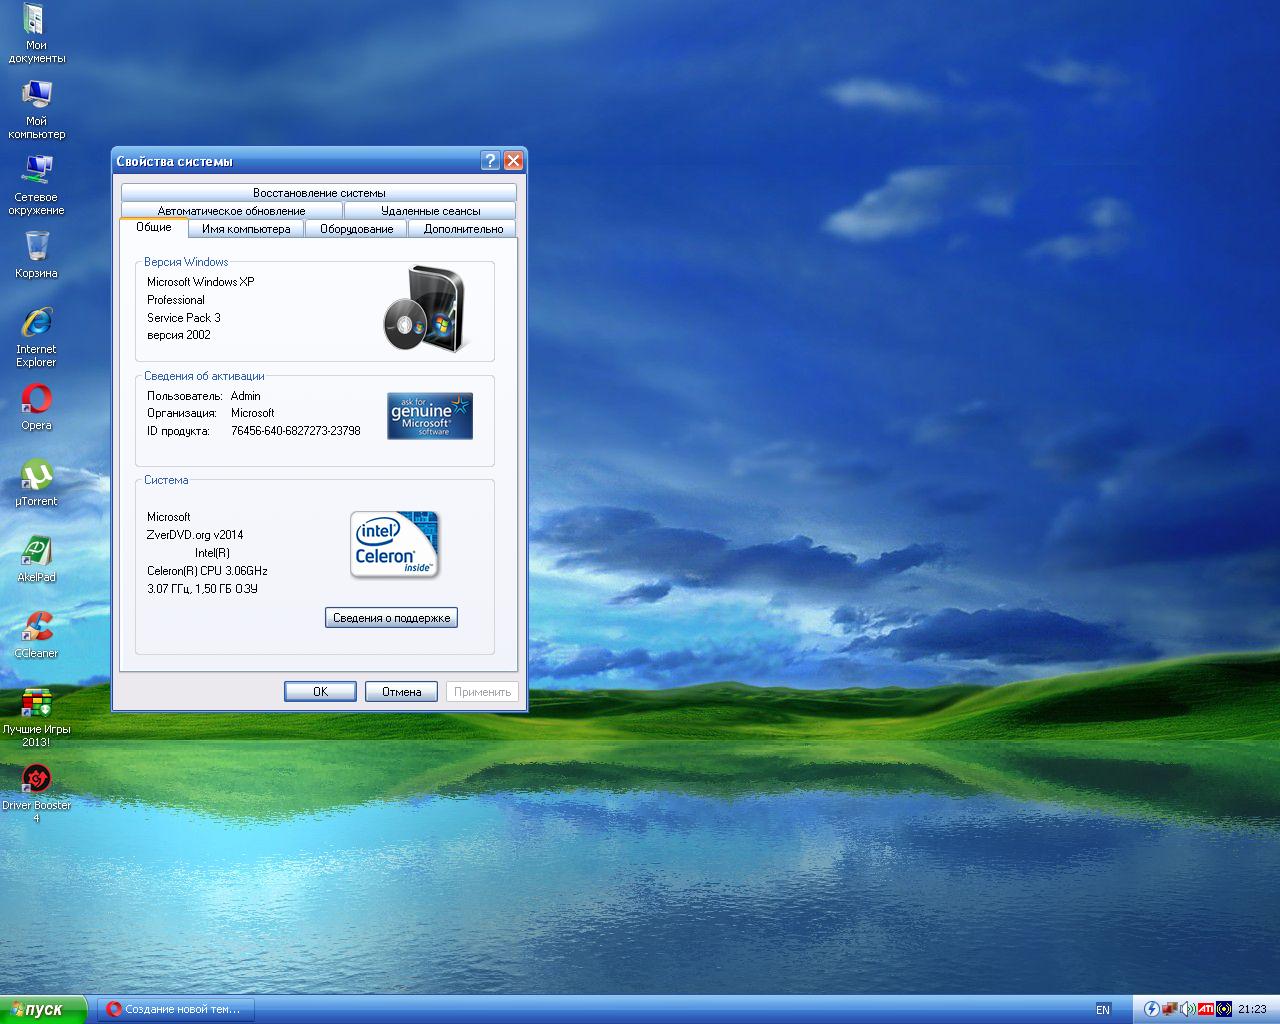Screen dimensions: 1280x1024
Task: Open the Восстановление системы tab
Action: click(319, 193)
